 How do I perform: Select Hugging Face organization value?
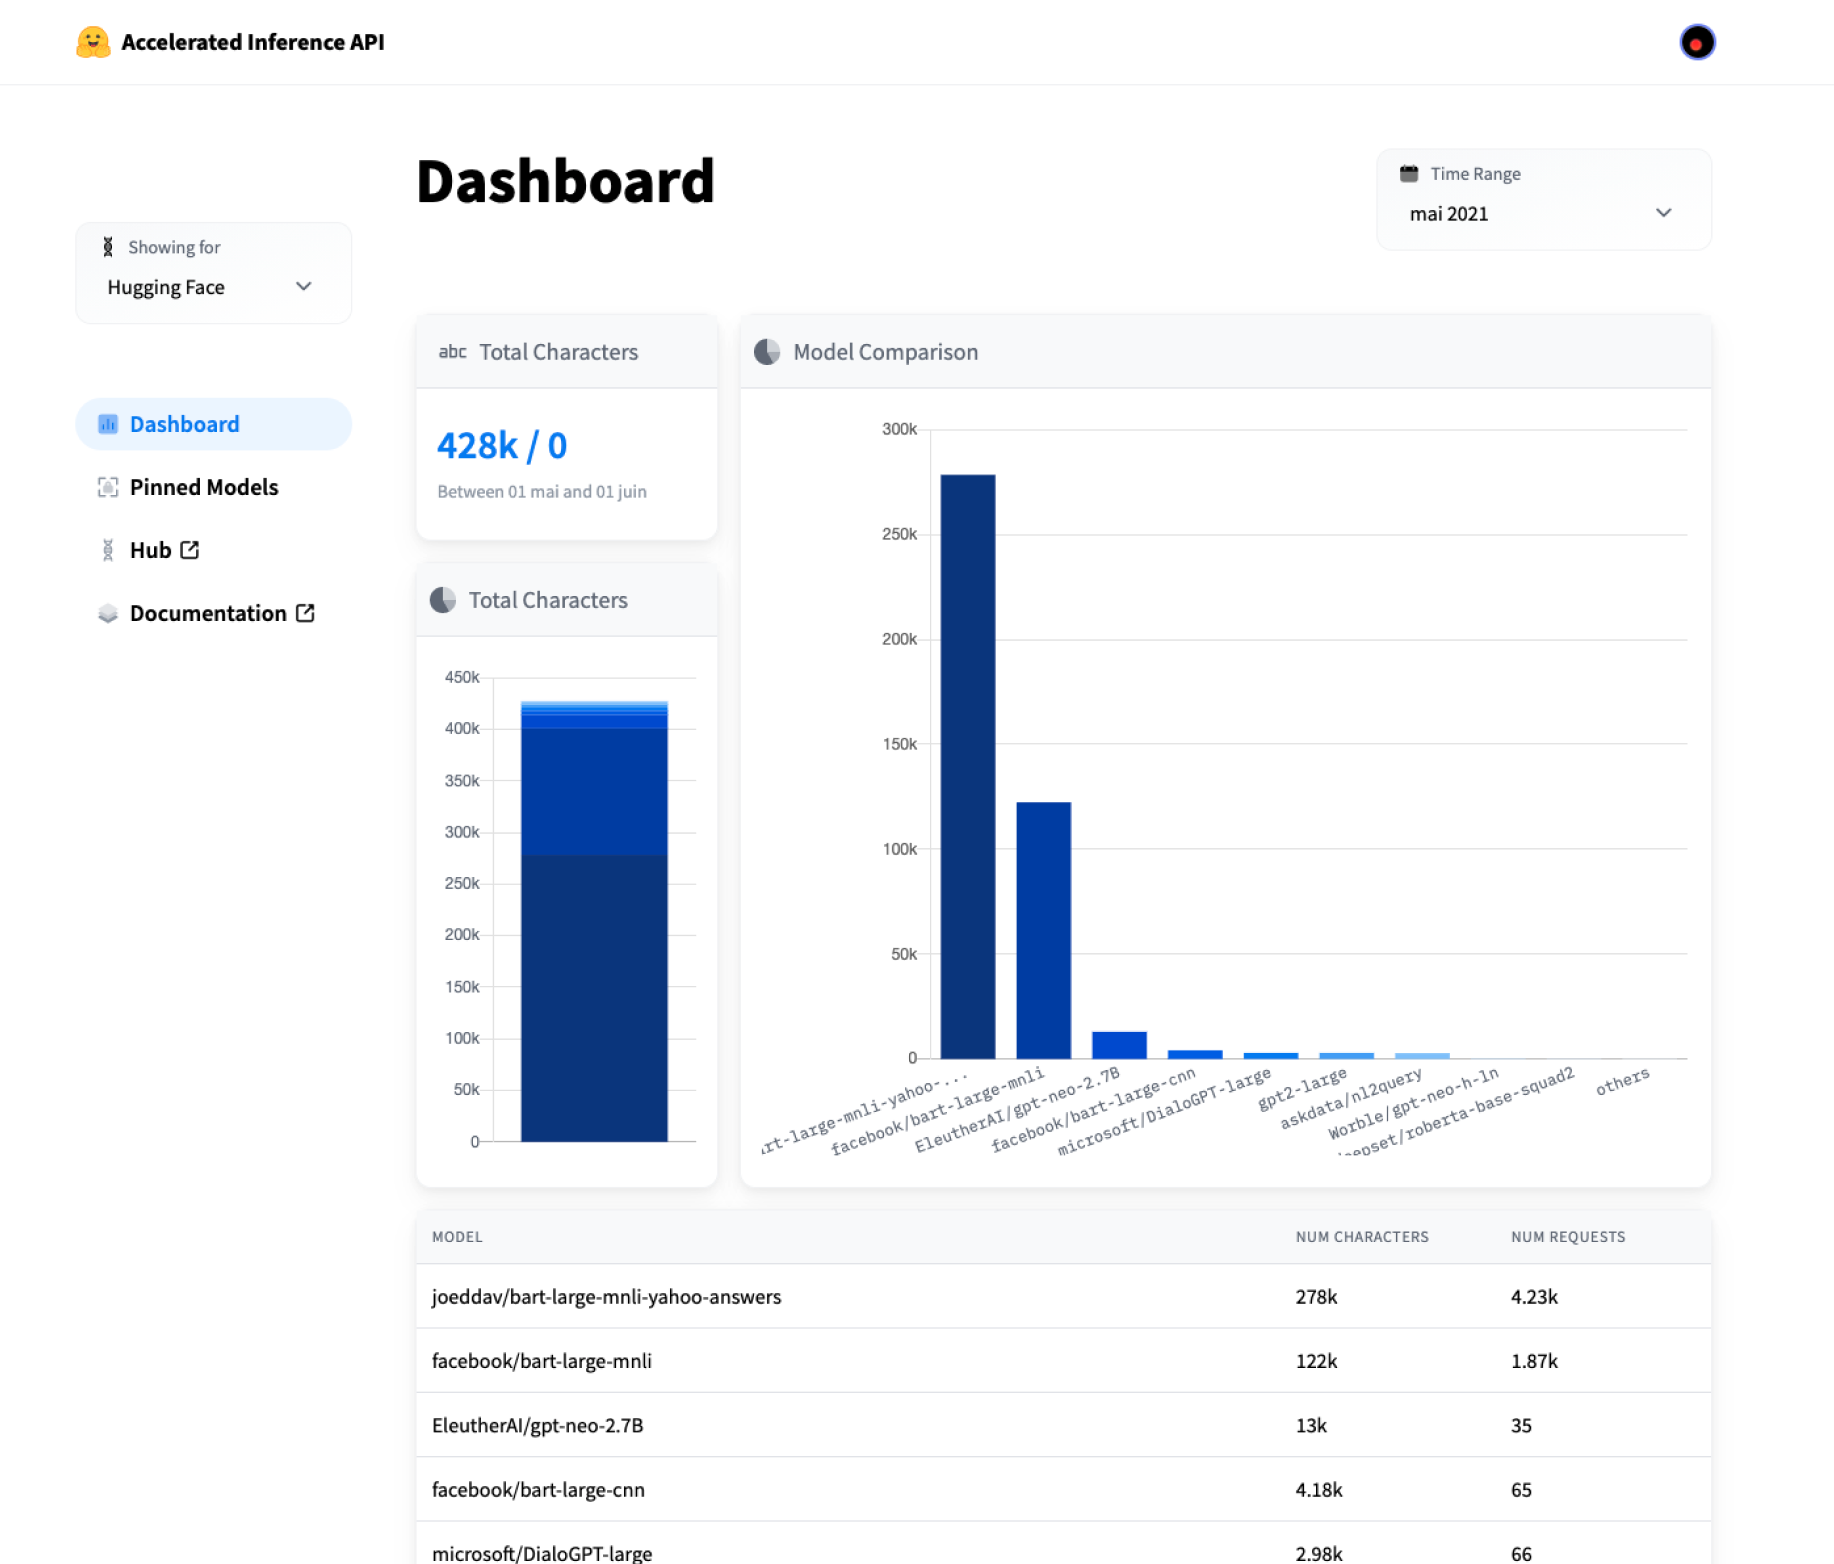click(x=166, y=288)
